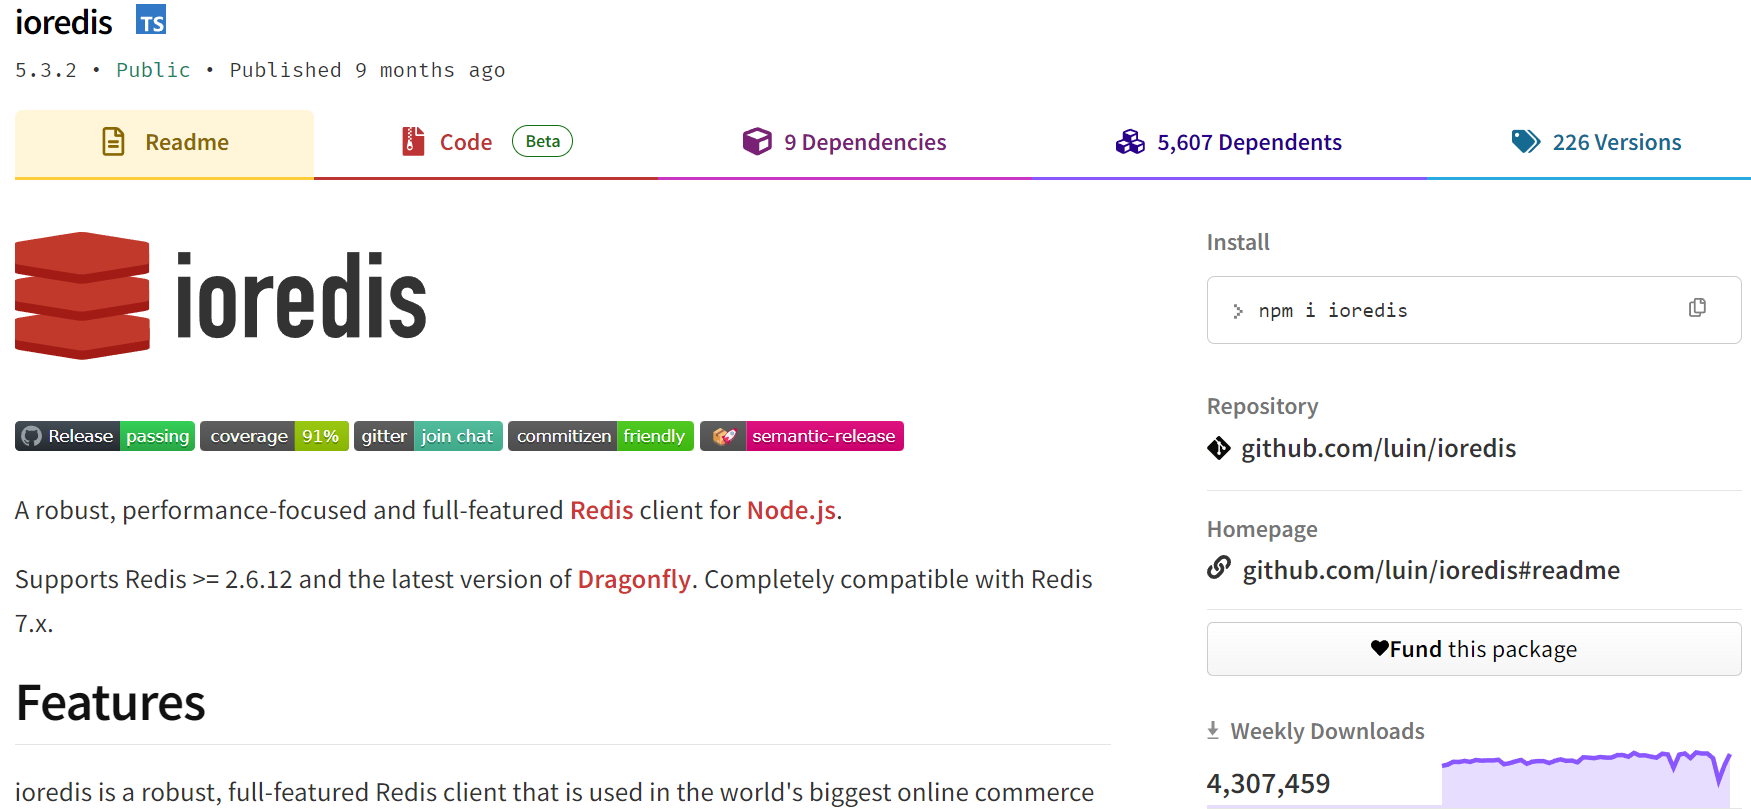Click the Weekly Downloads download arrow icon
The width and height of the screenshot is (1751, 809).
[x=1213, y=731]
